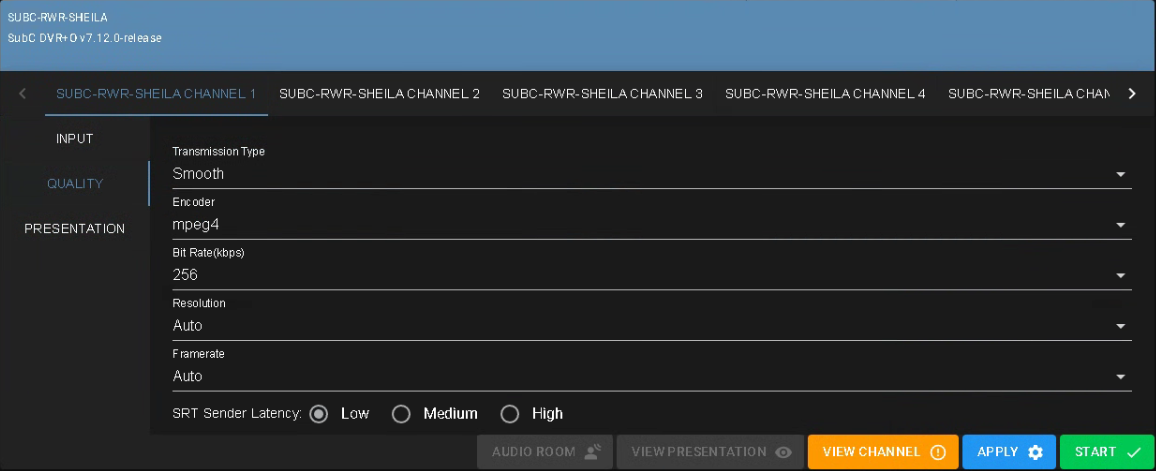The image size is (1156, 471).
Task: Switch to SUBC-RWR-SHEILA CHANNEL 4 tab
Action: click(825, 94)
